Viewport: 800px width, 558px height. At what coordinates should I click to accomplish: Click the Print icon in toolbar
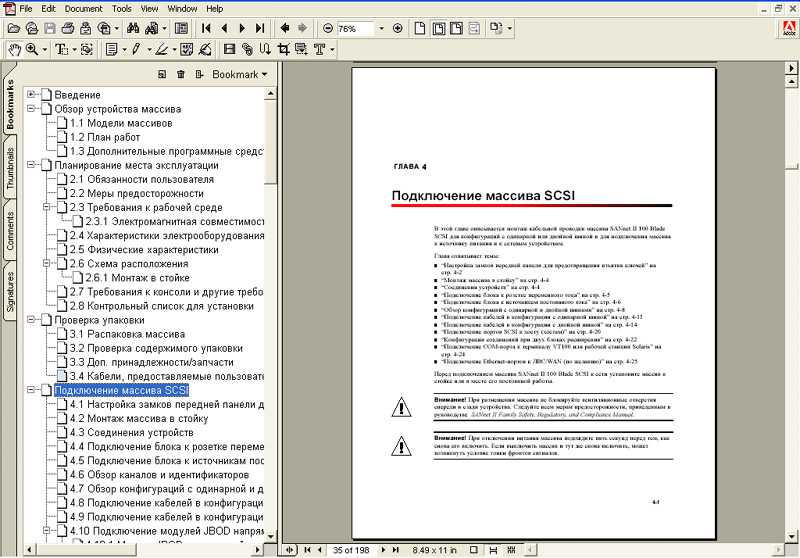pos(69,28)
